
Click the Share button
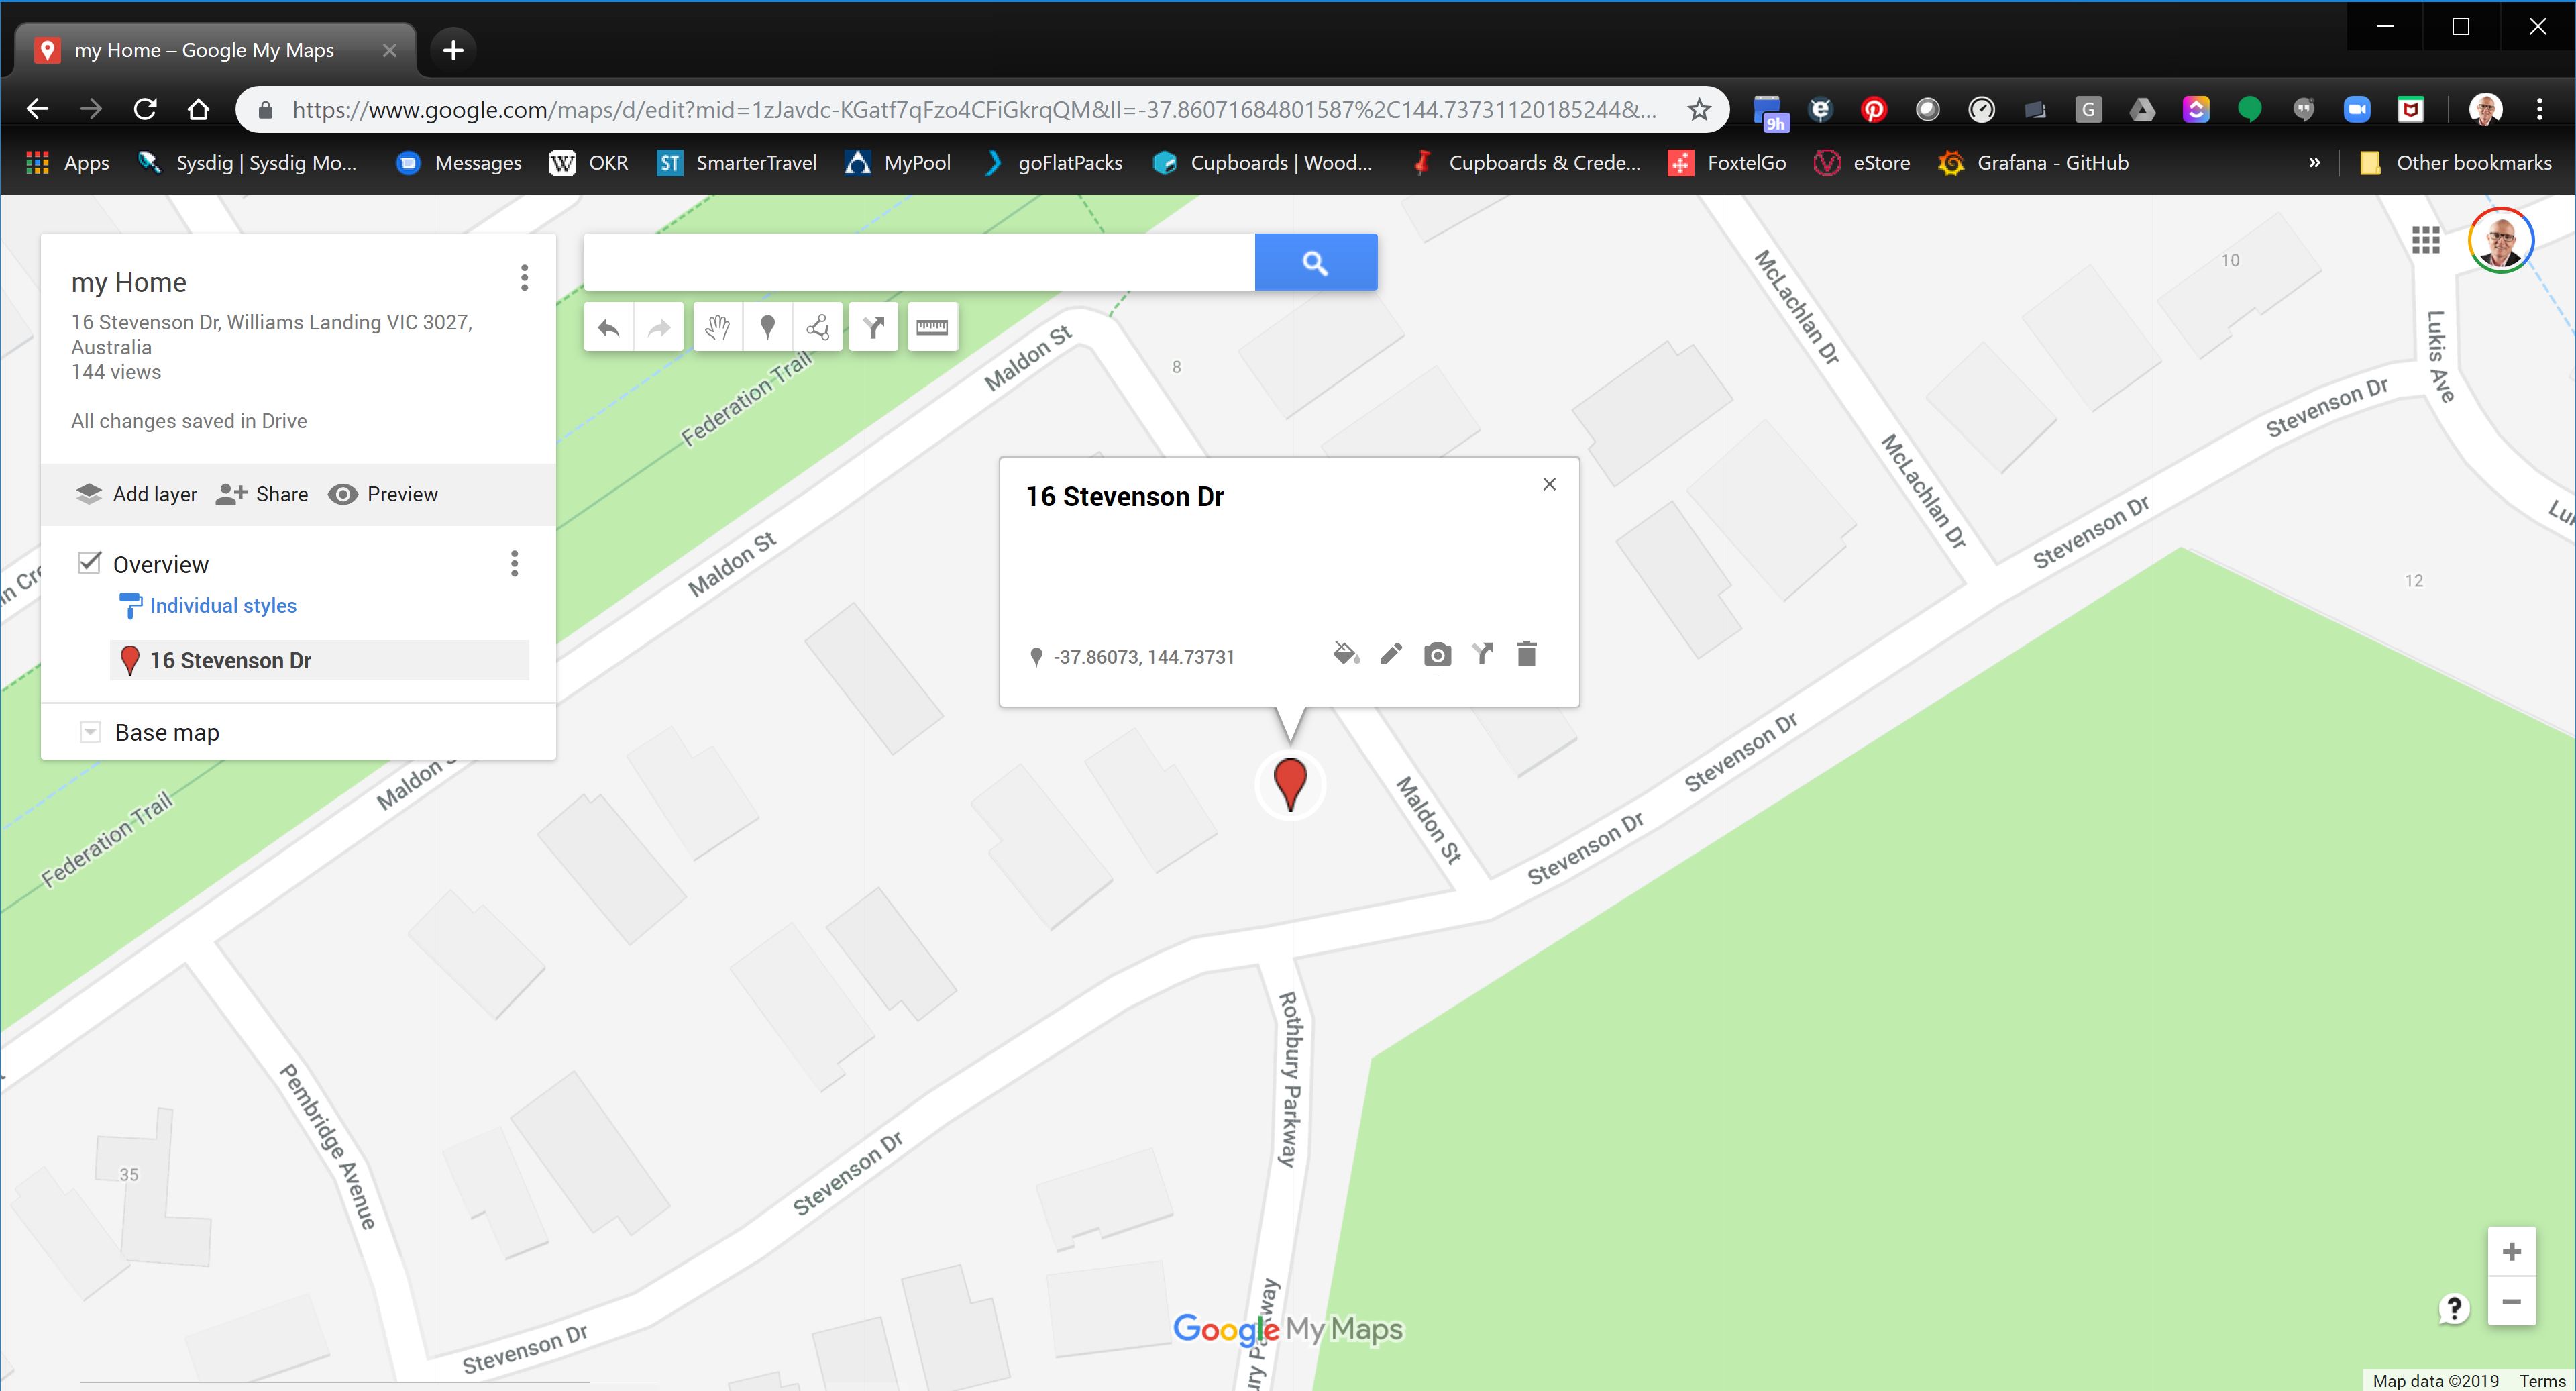pyautogui.click(x=262, y=494)
